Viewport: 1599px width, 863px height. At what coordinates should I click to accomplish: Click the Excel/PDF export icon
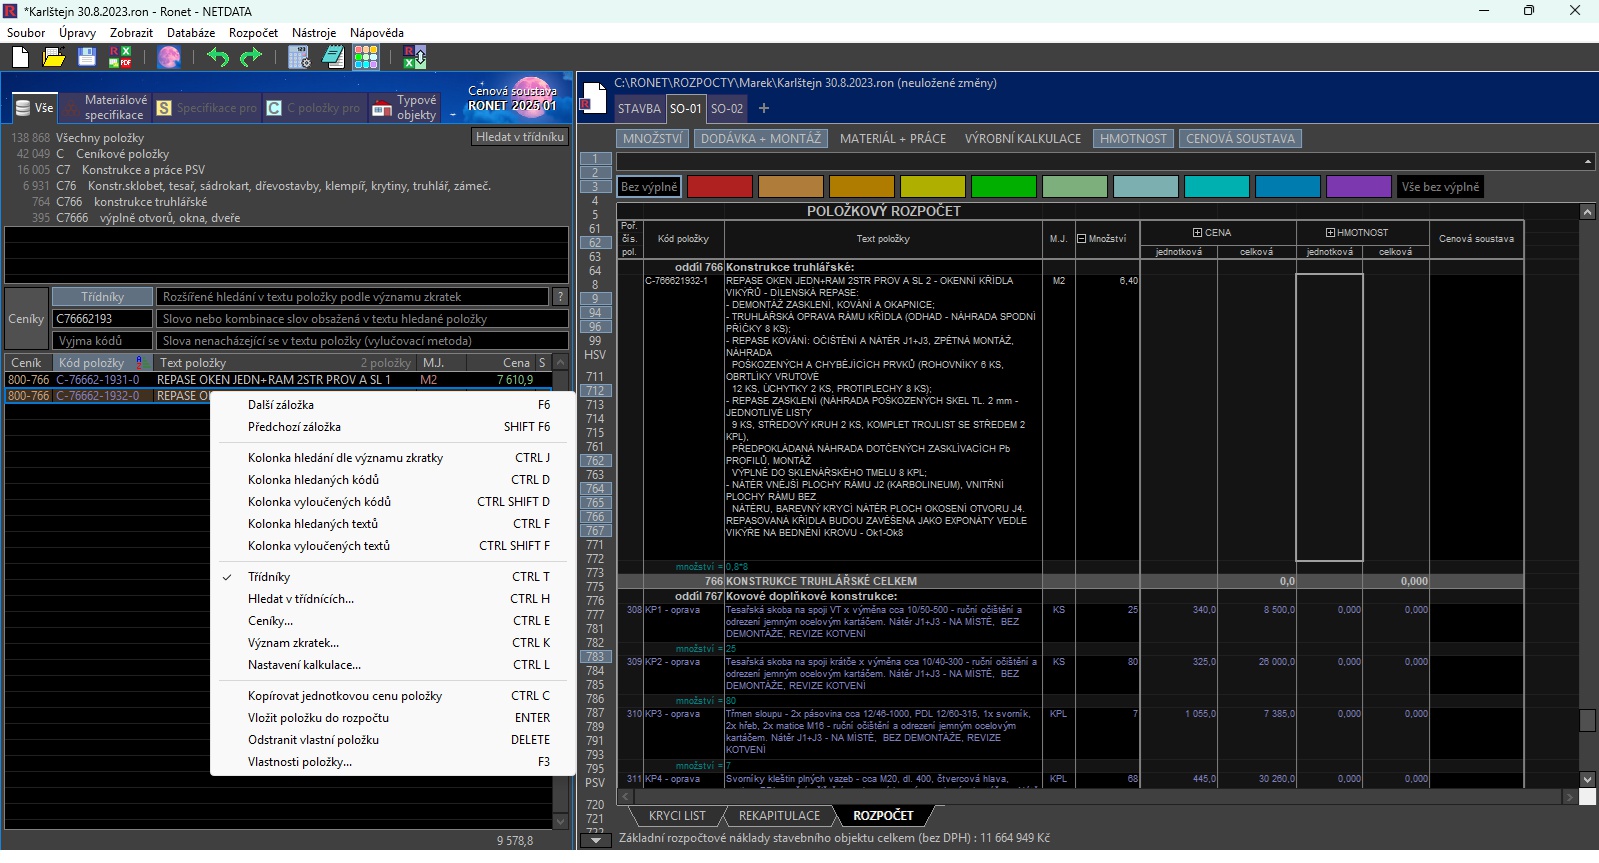tap(120, 57)
